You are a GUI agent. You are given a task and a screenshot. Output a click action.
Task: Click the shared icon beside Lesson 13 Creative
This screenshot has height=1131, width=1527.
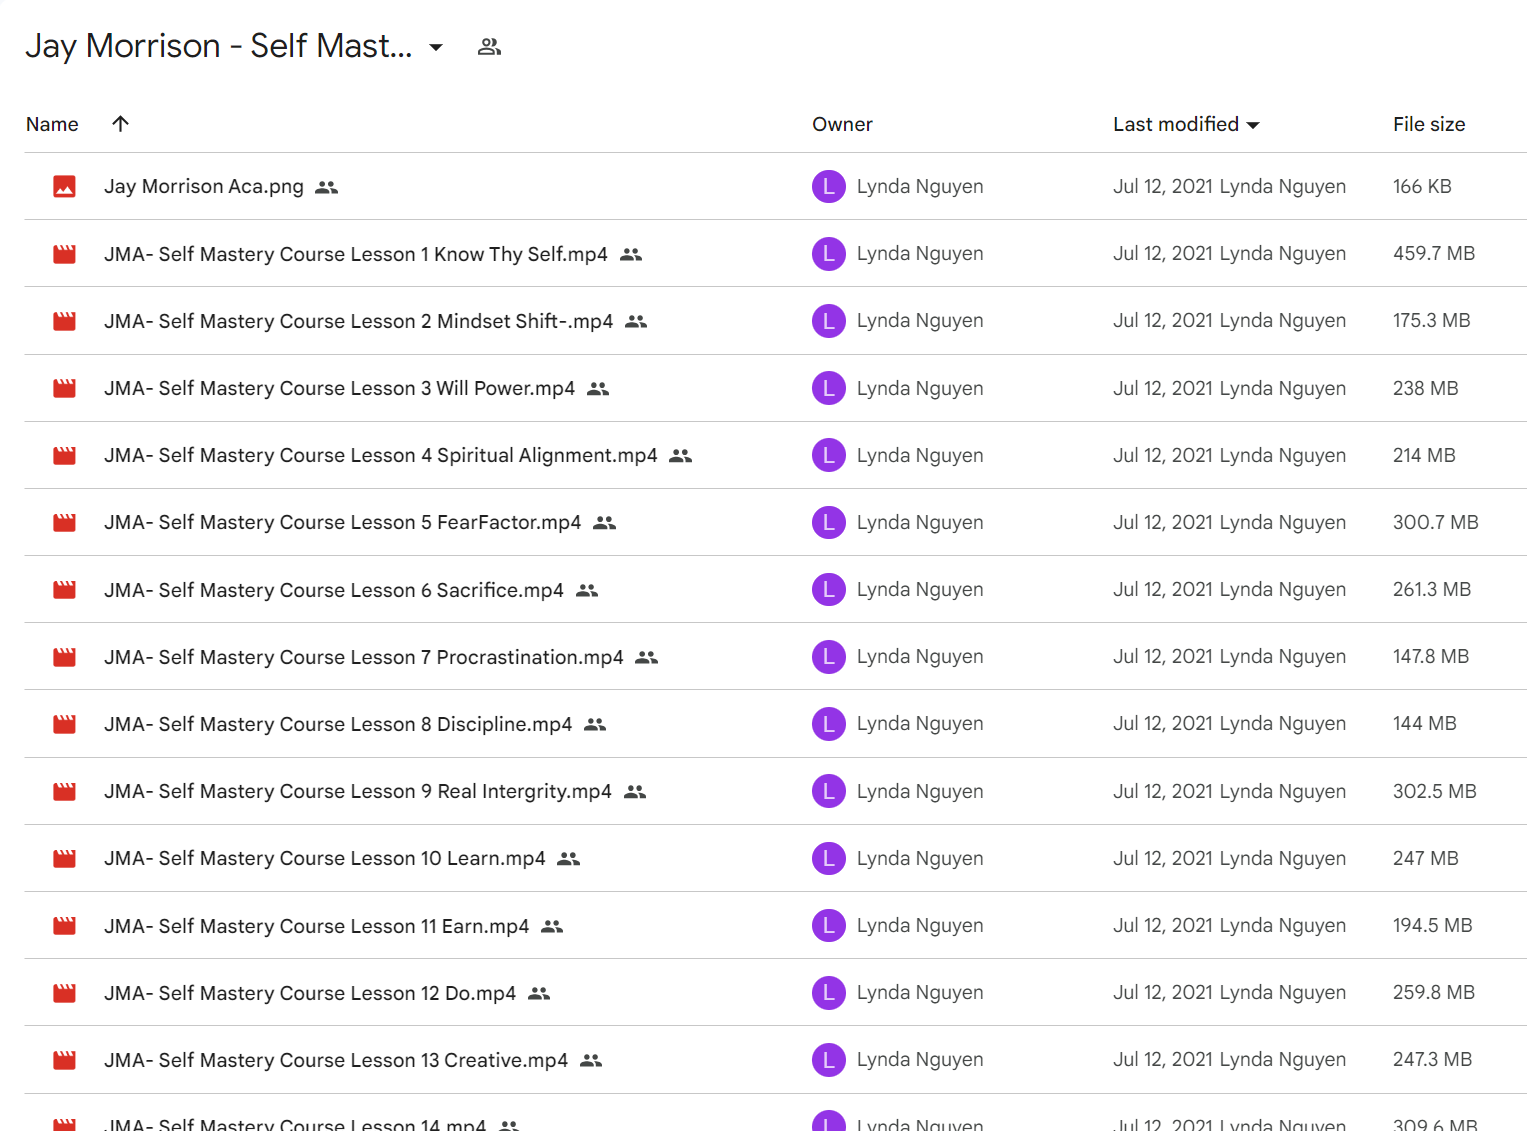pos(591,1060)
